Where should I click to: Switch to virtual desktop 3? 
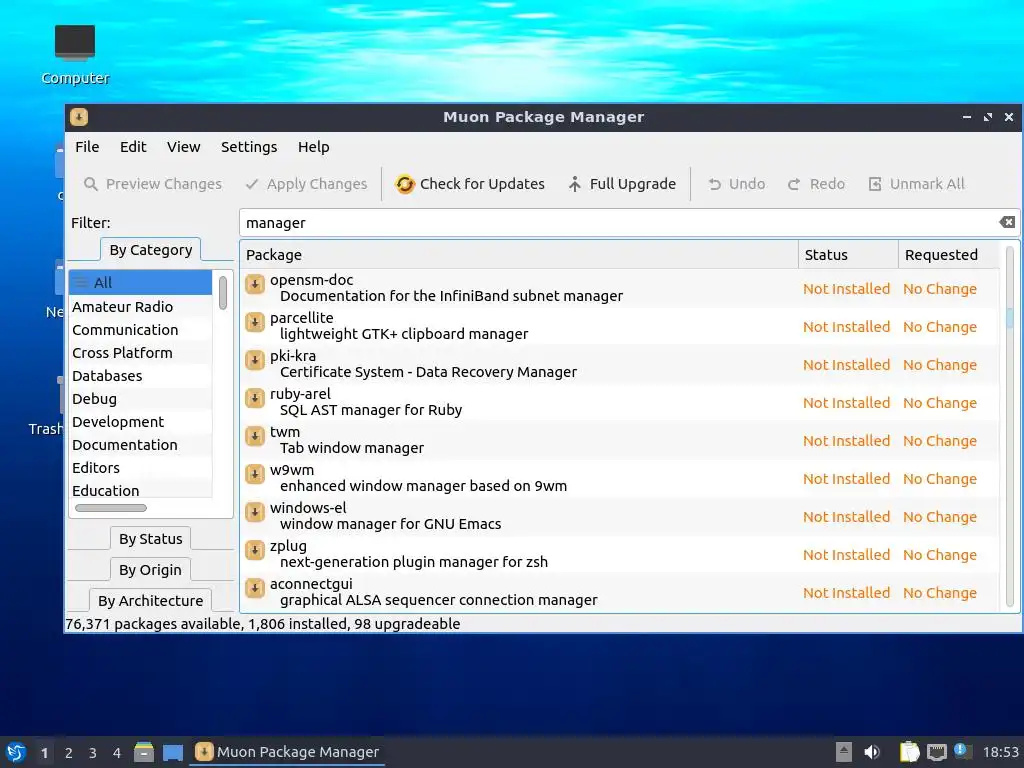click(x=93, y=753)
